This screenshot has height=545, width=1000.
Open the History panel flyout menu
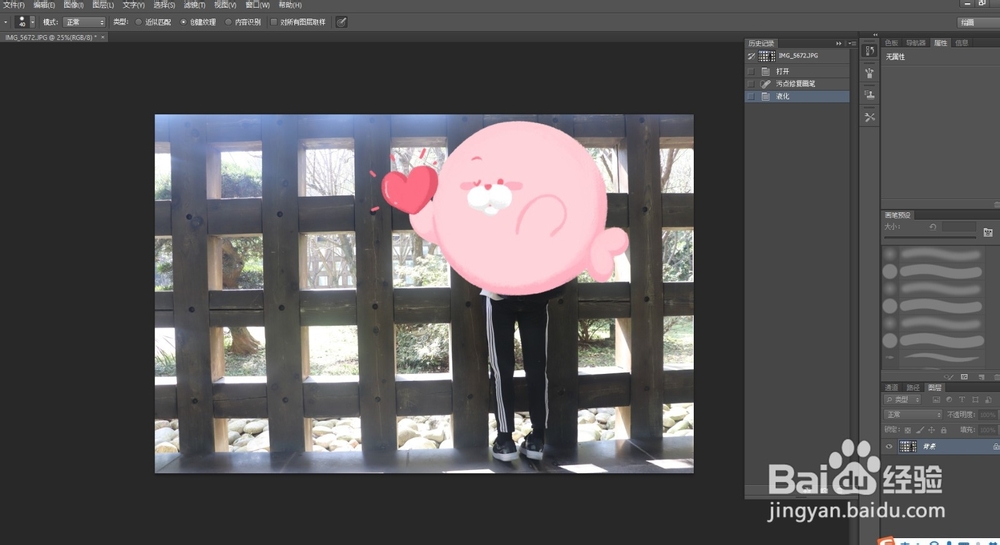pyautogui.click(x=852, y=43)
